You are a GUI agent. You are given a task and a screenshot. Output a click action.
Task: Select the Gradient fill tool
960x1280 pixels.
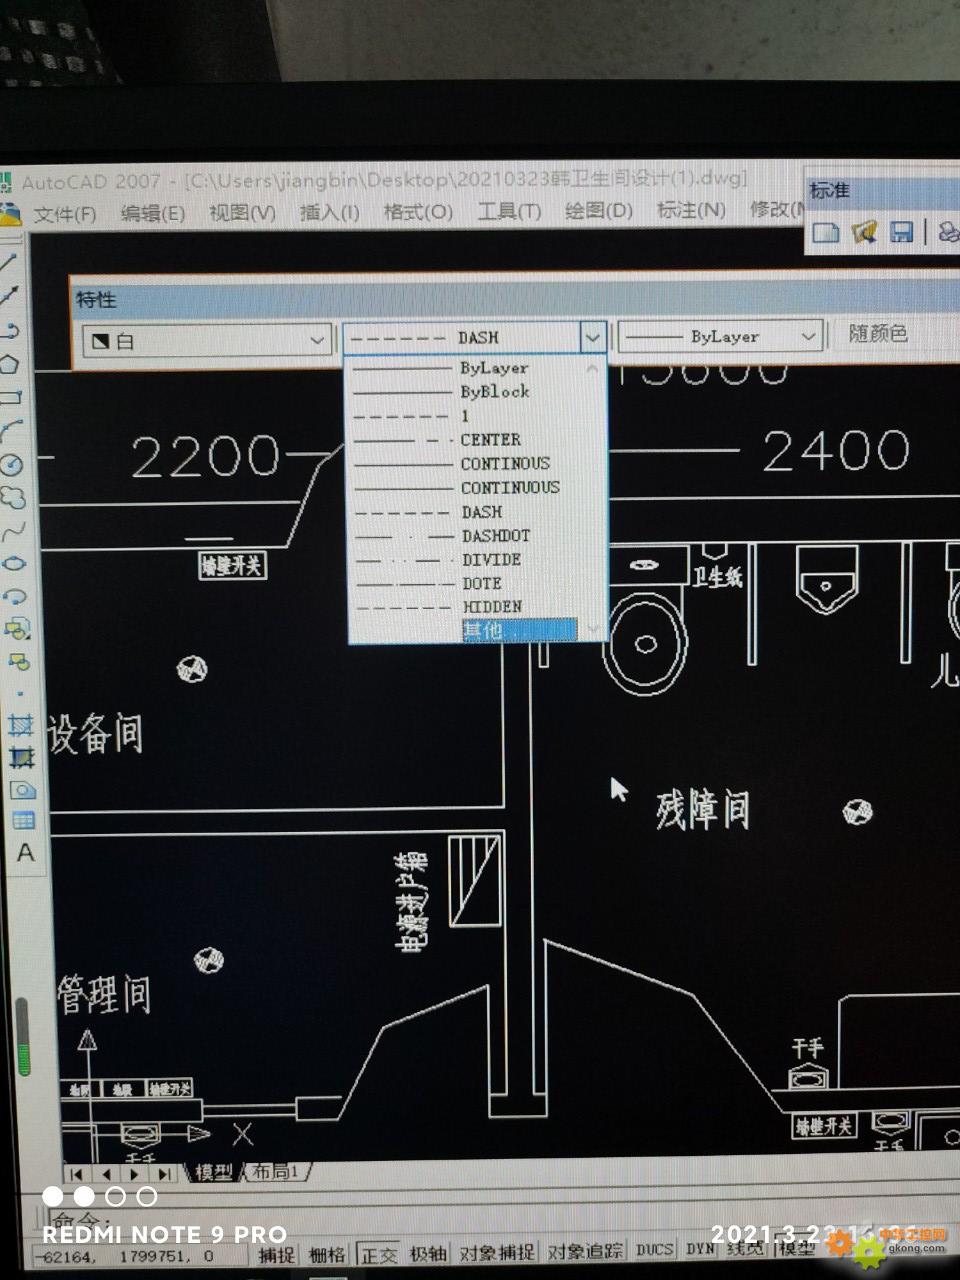[21, 757]
